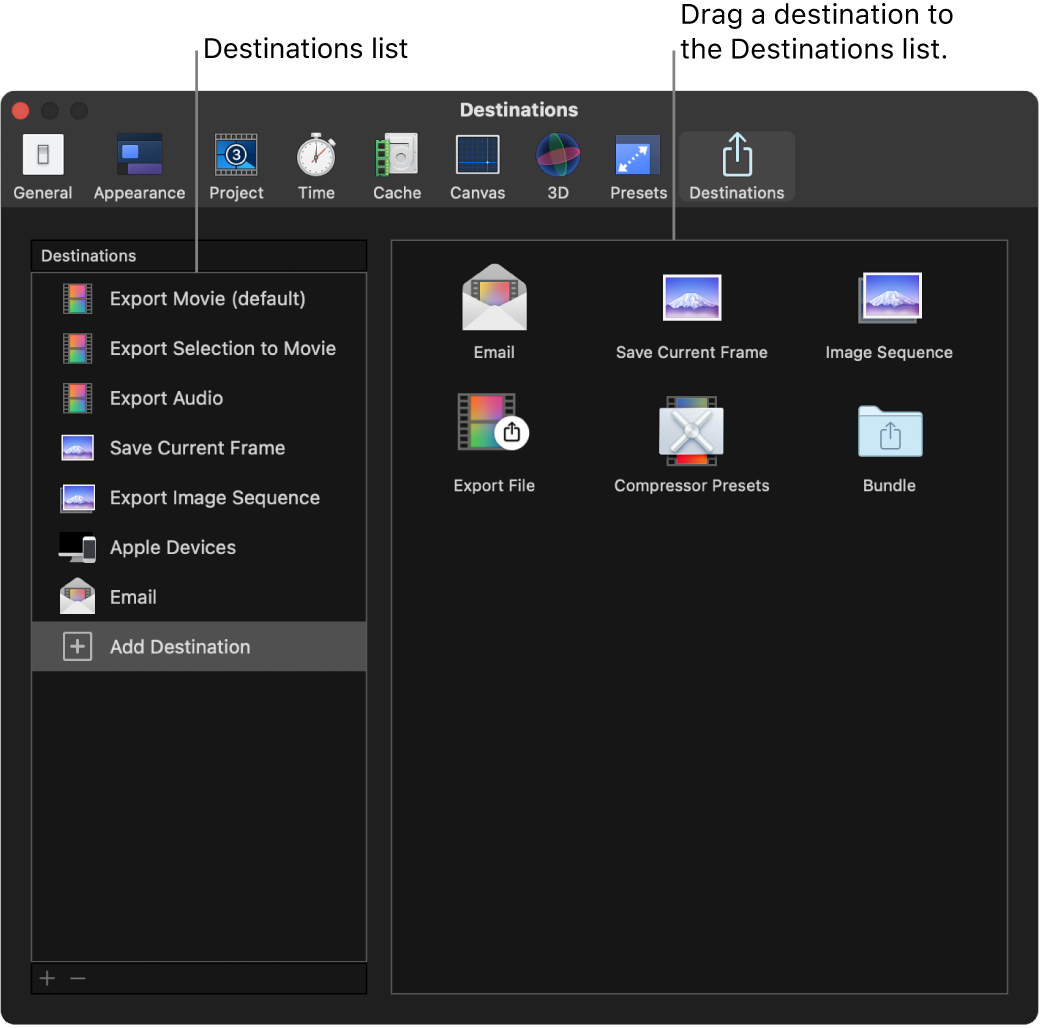1040x1028 pixels.
Task: Click the Compressor Presets destination icon
Action: point(691,431)
